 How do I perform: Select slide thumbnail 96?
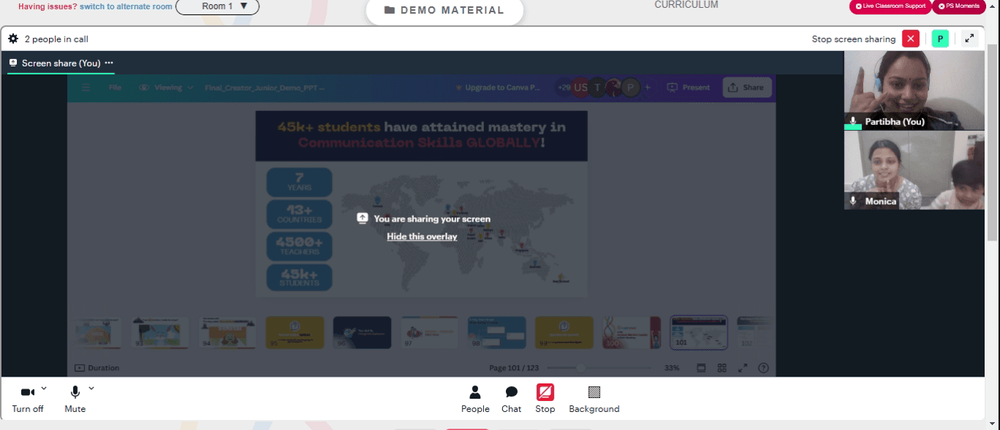(x=362, y=332)
